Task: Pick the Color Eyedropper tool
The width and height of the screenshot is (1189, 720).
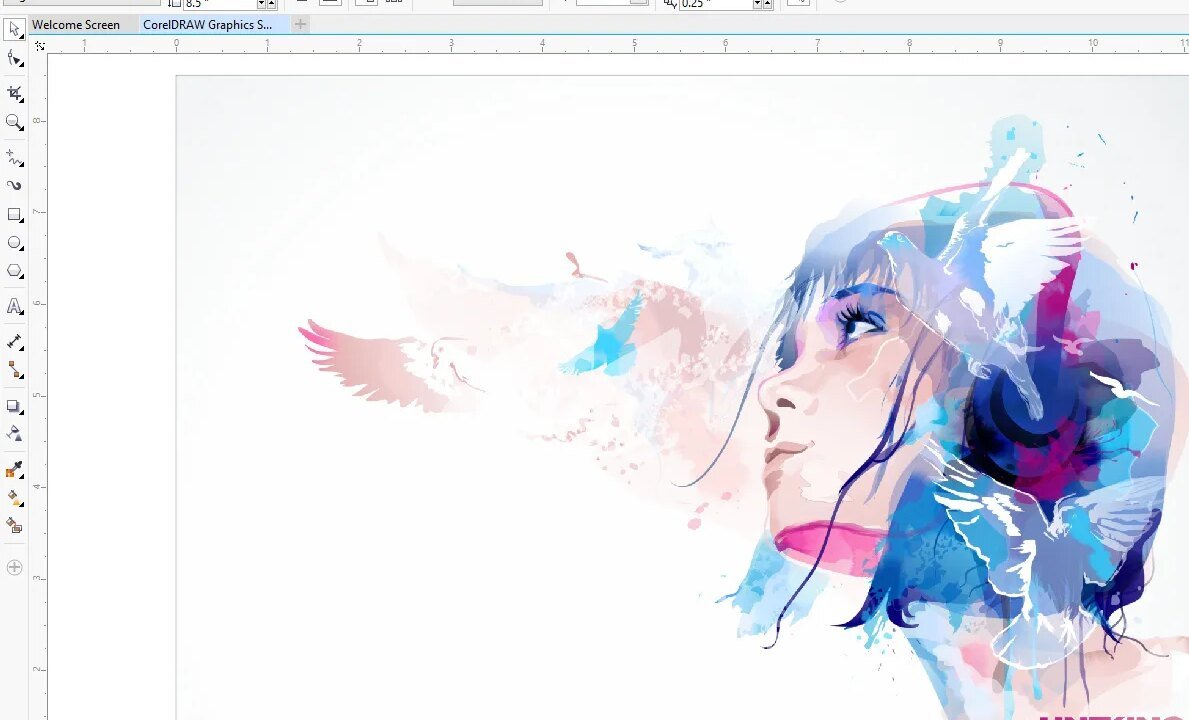Action: point(14,470)
